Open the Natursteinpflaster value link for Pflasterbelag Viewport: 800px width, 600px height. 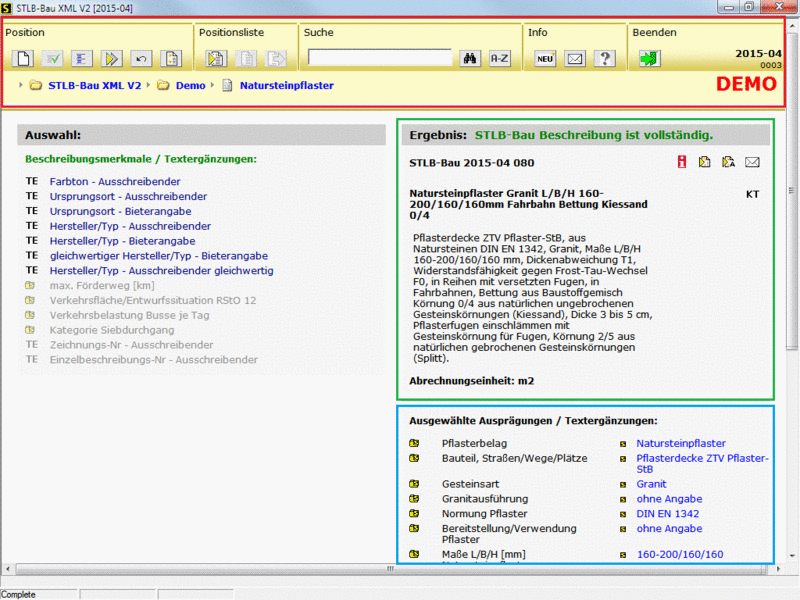pyautogui.click(x=681, y=443)
